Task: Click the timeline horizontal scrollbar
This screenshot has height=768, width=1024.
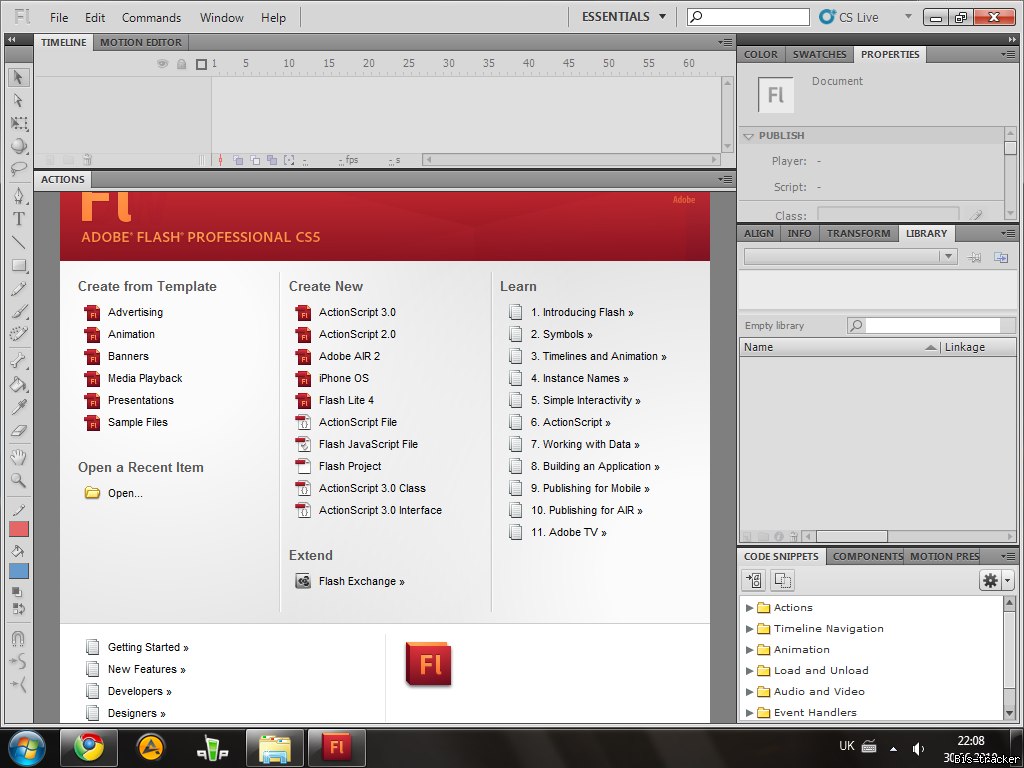Action: tap(571, 159)
